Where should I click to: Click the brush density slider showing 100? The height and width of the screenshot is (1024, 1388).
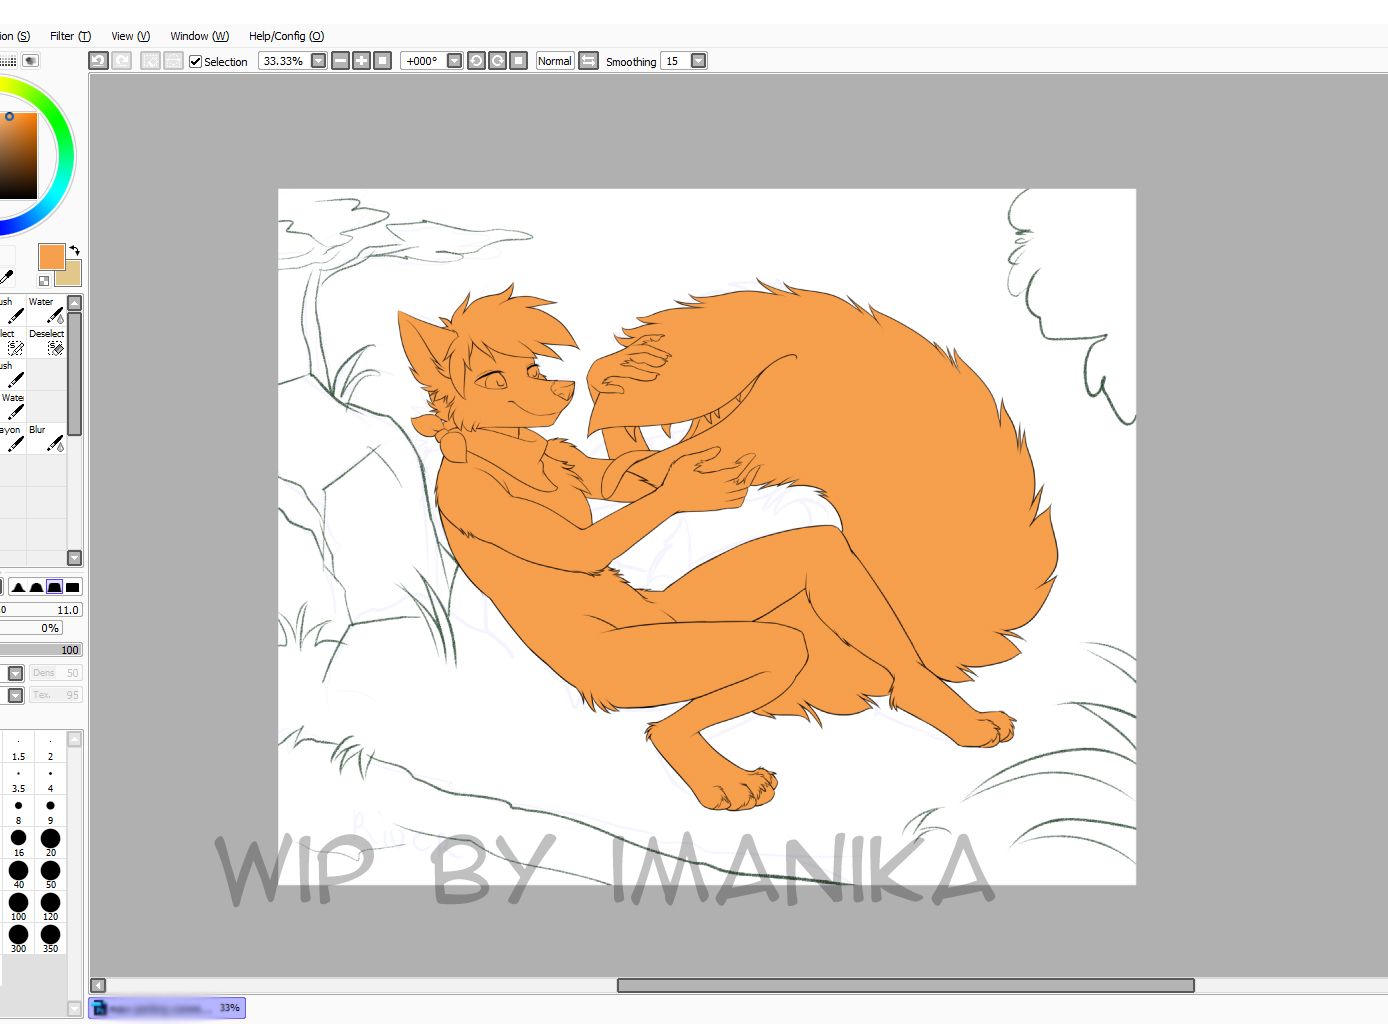tap(41, 650)
